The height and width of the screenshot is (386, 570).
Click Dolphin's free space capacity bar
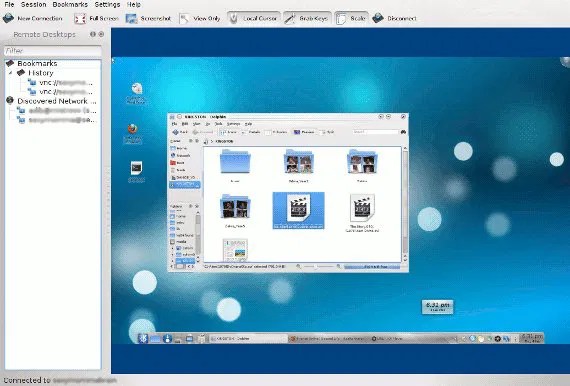coord(372,267)
